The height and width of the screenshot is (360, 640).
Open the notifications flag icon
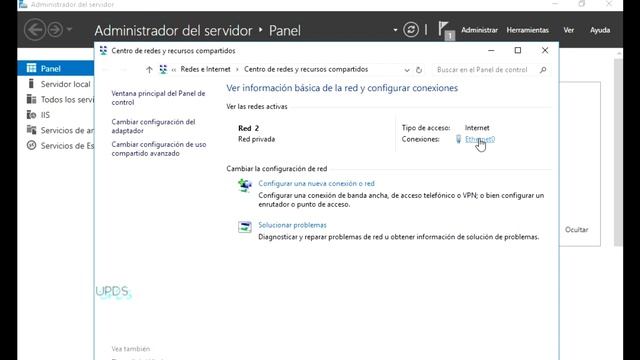pyautogui.click(x=445, y=31)
